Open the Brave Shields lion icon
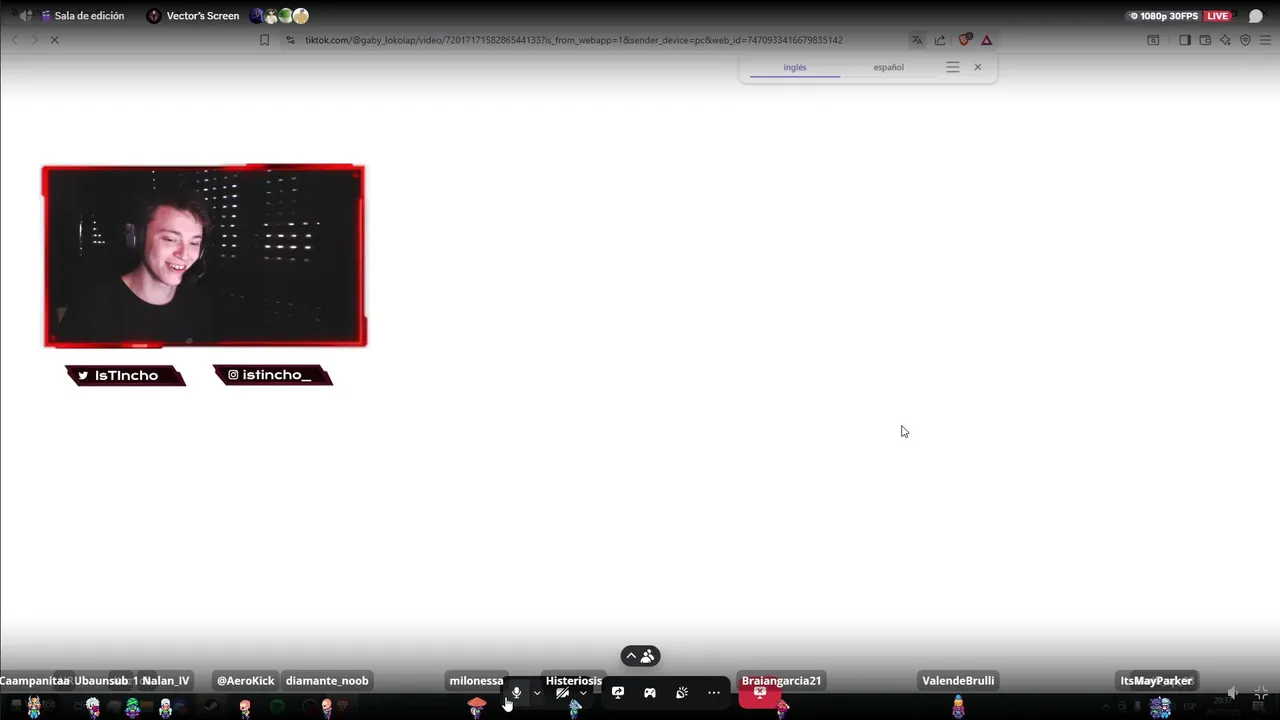 coord(965,40)
